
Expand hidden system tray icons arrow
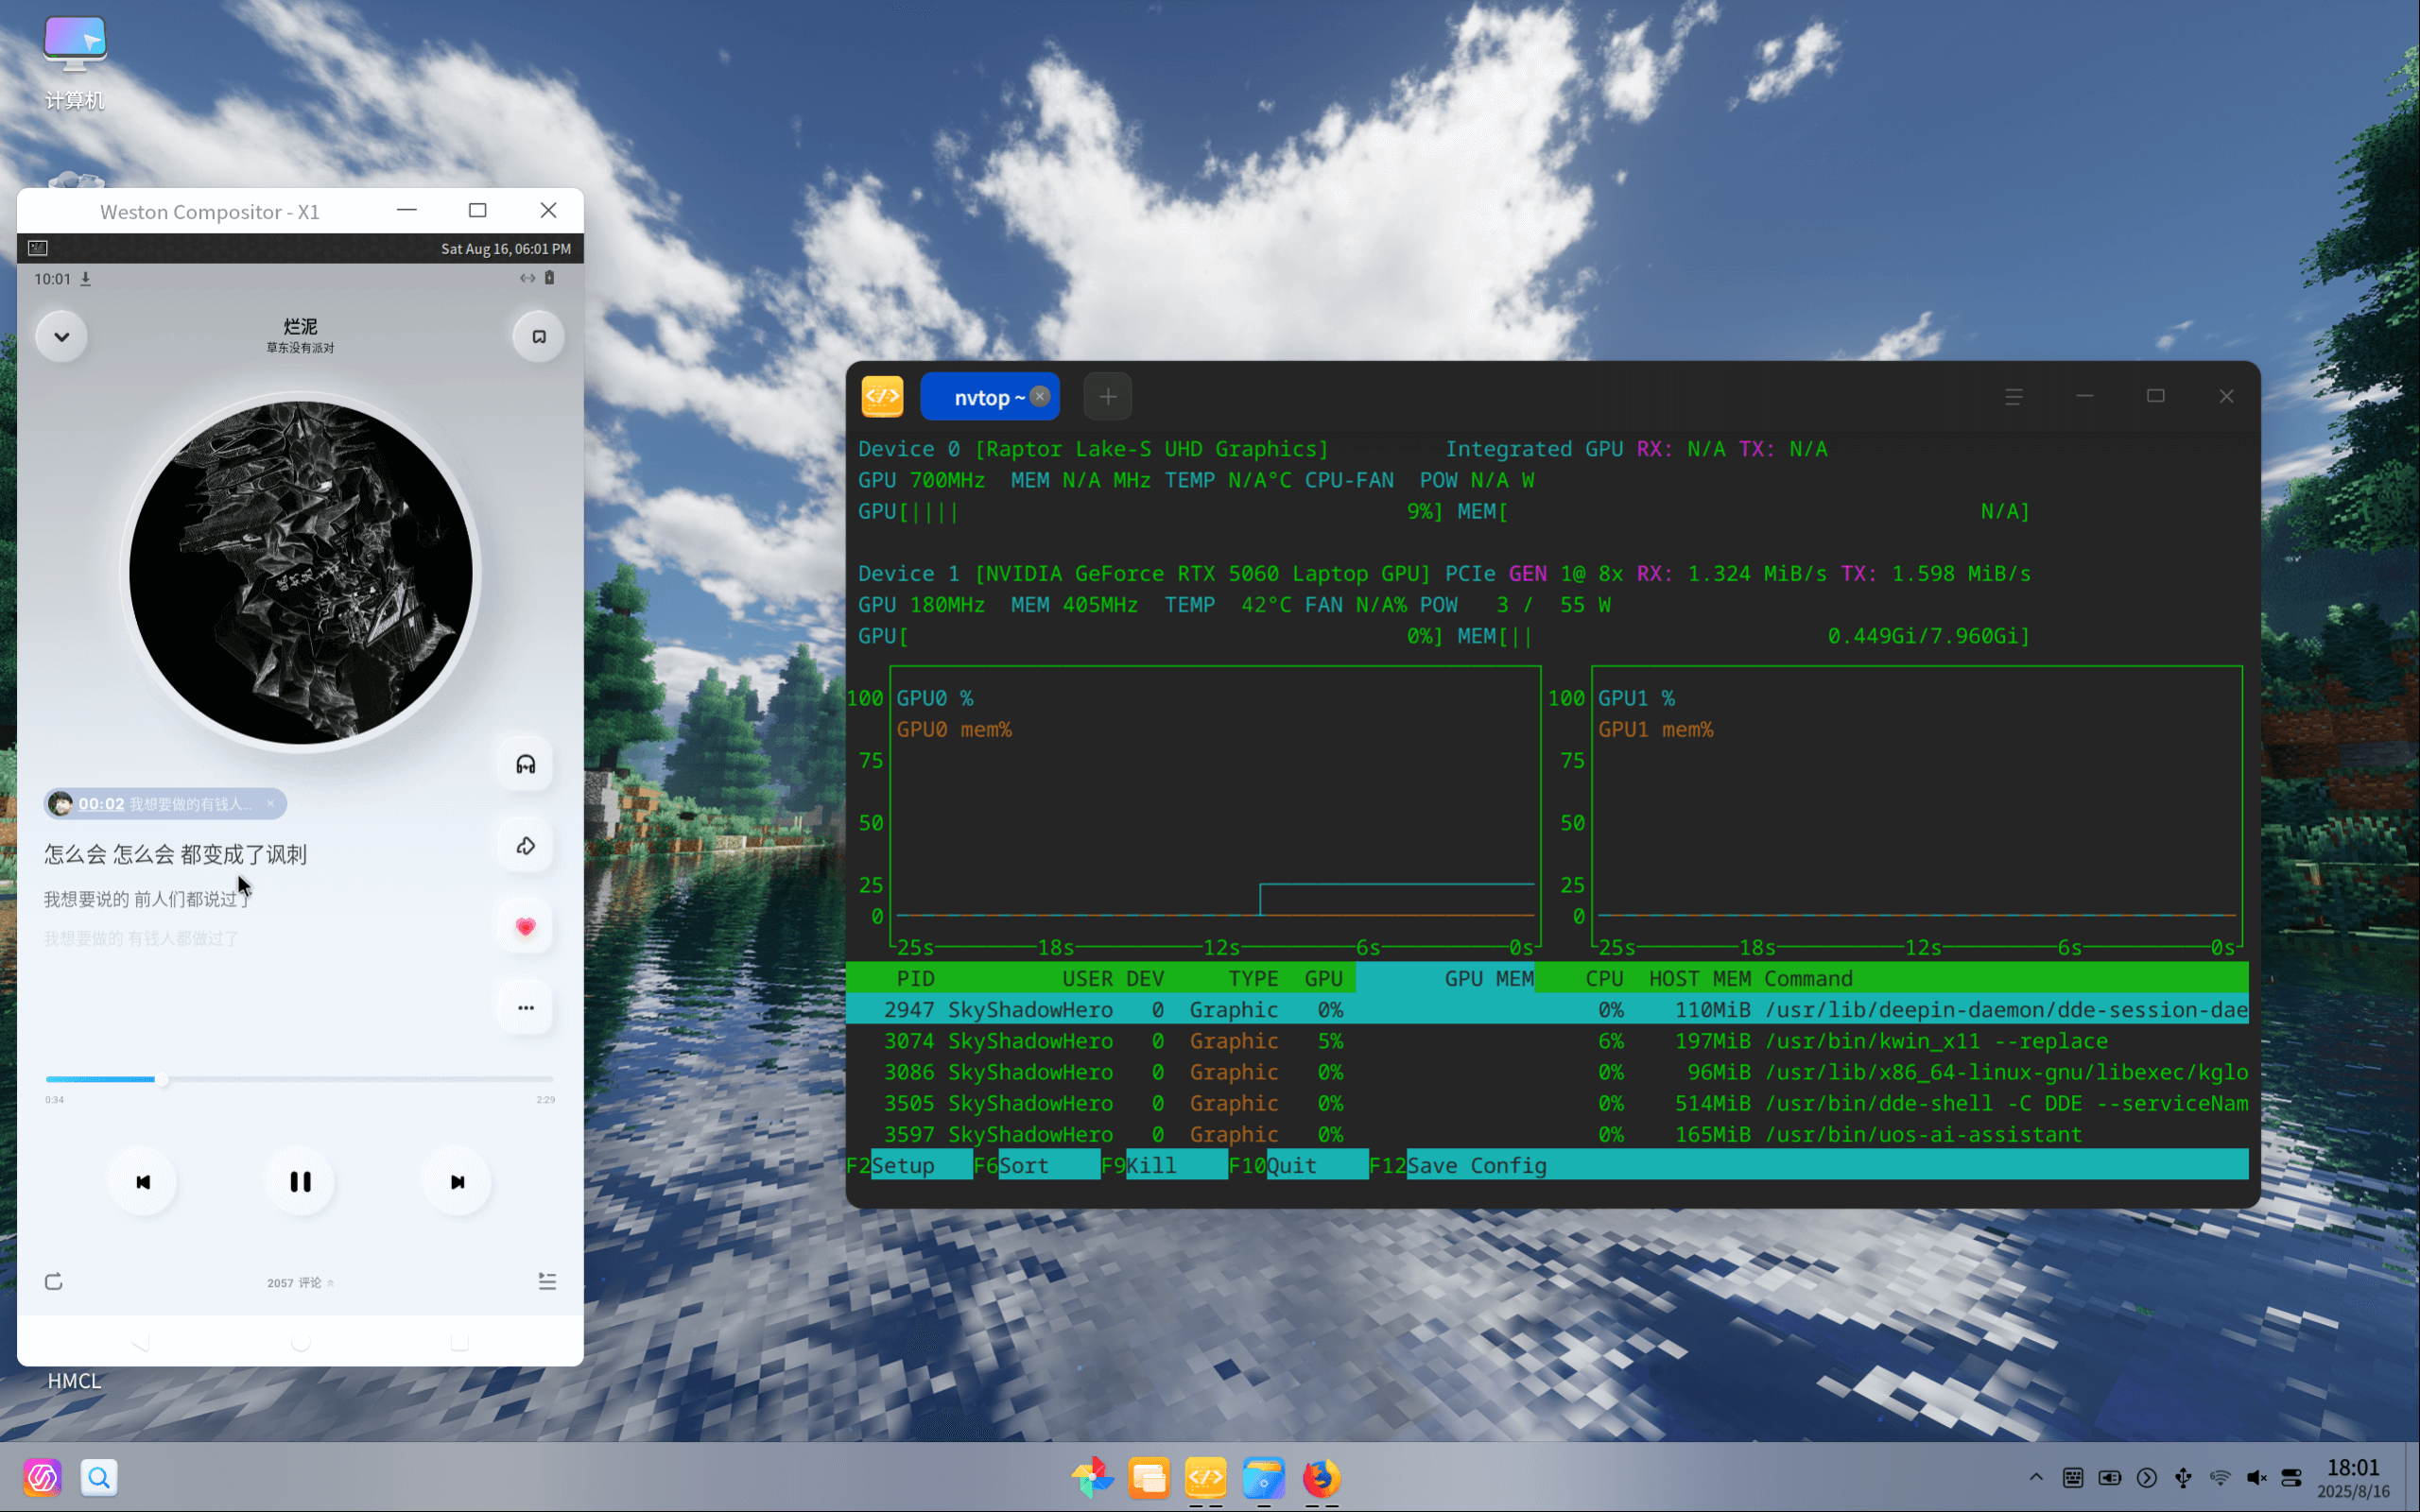click(2035, 1477)
